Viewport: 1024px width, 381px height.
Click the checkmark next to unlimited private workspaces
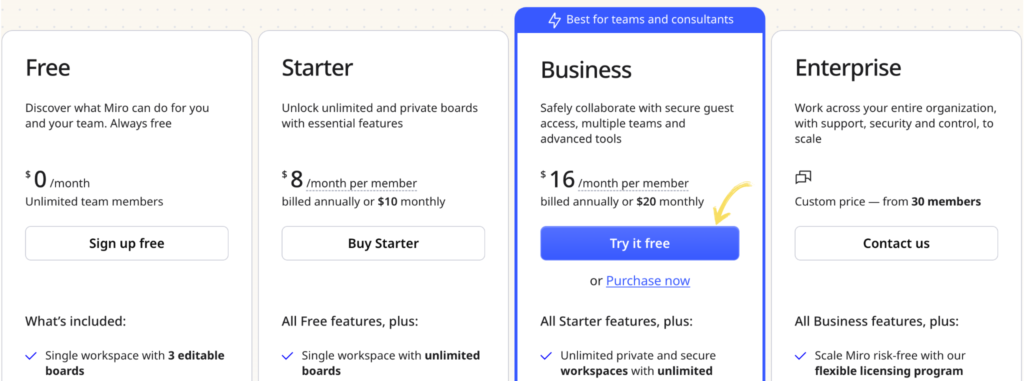pyautogui.click(x=546, y=356)
